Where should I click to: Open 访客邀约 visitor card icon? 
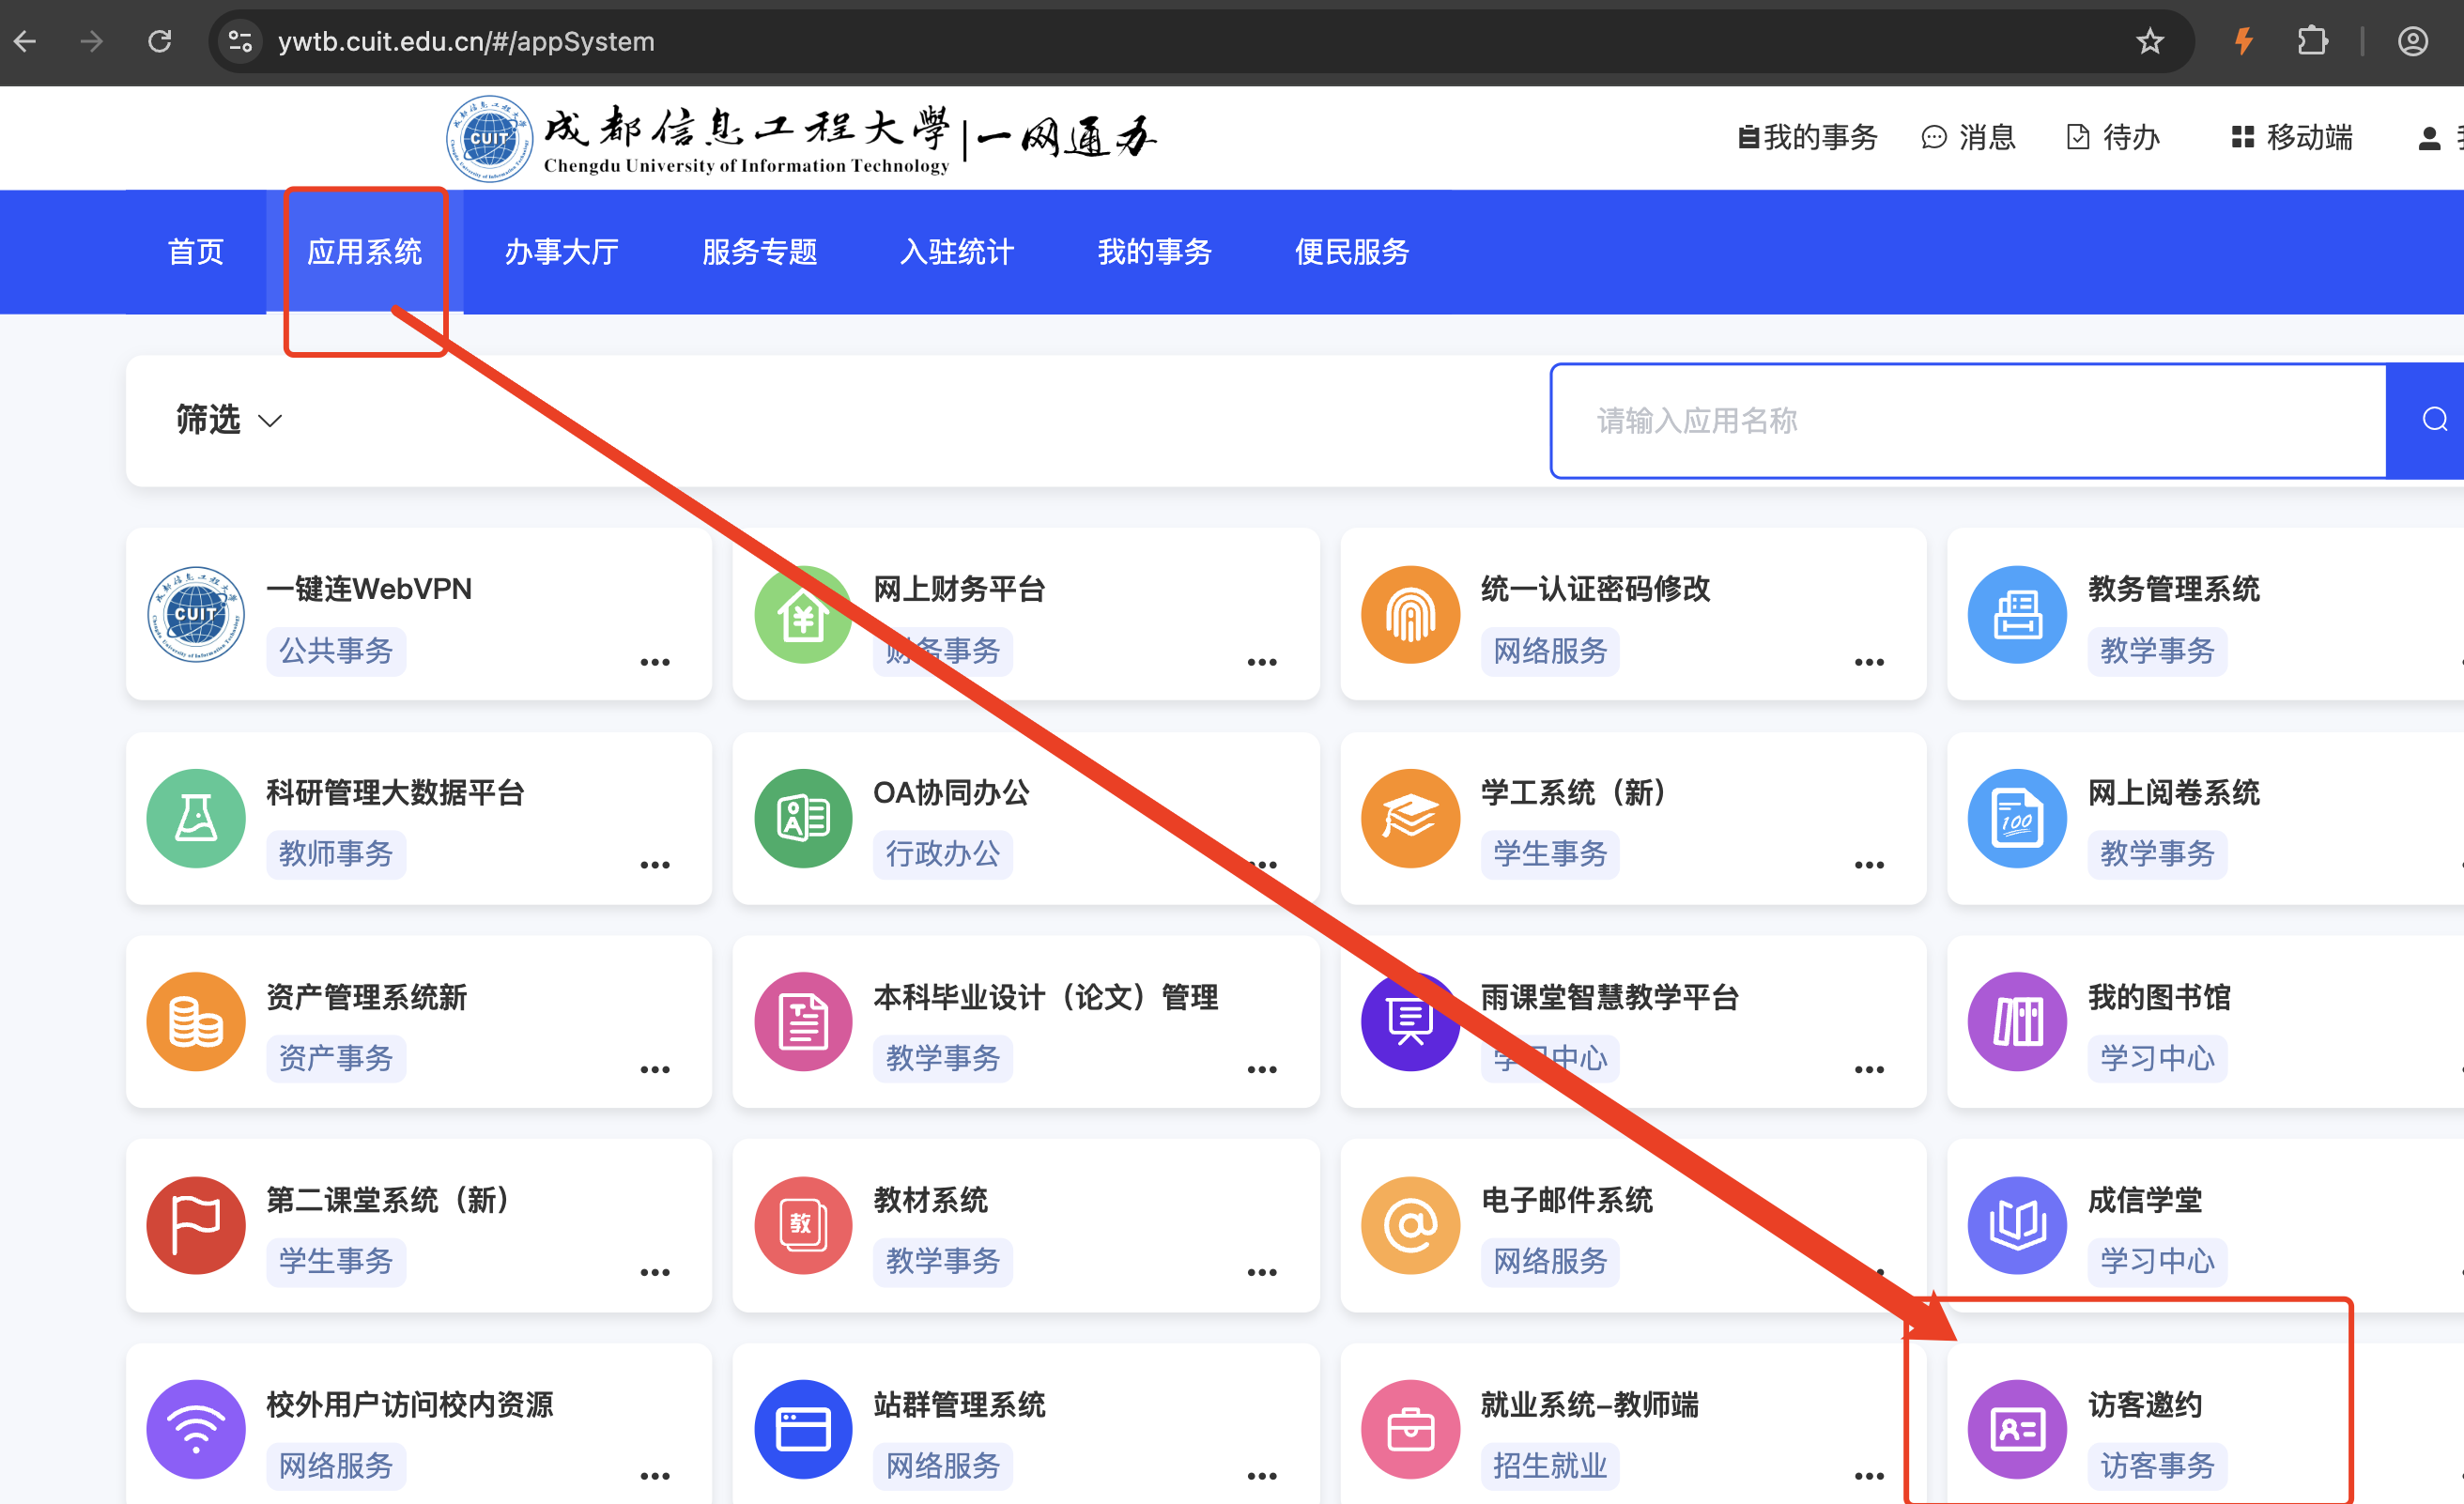(2017, 1429)
